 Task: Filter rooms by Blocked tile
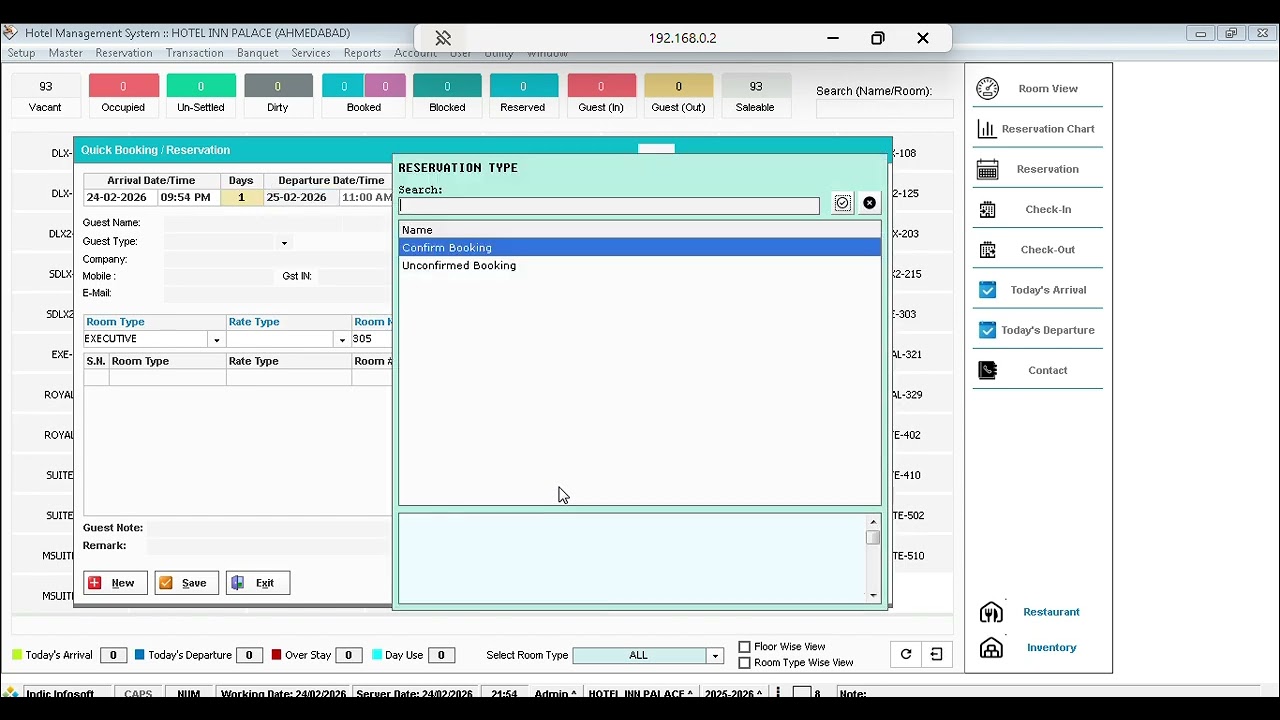[x=447, y=96]
